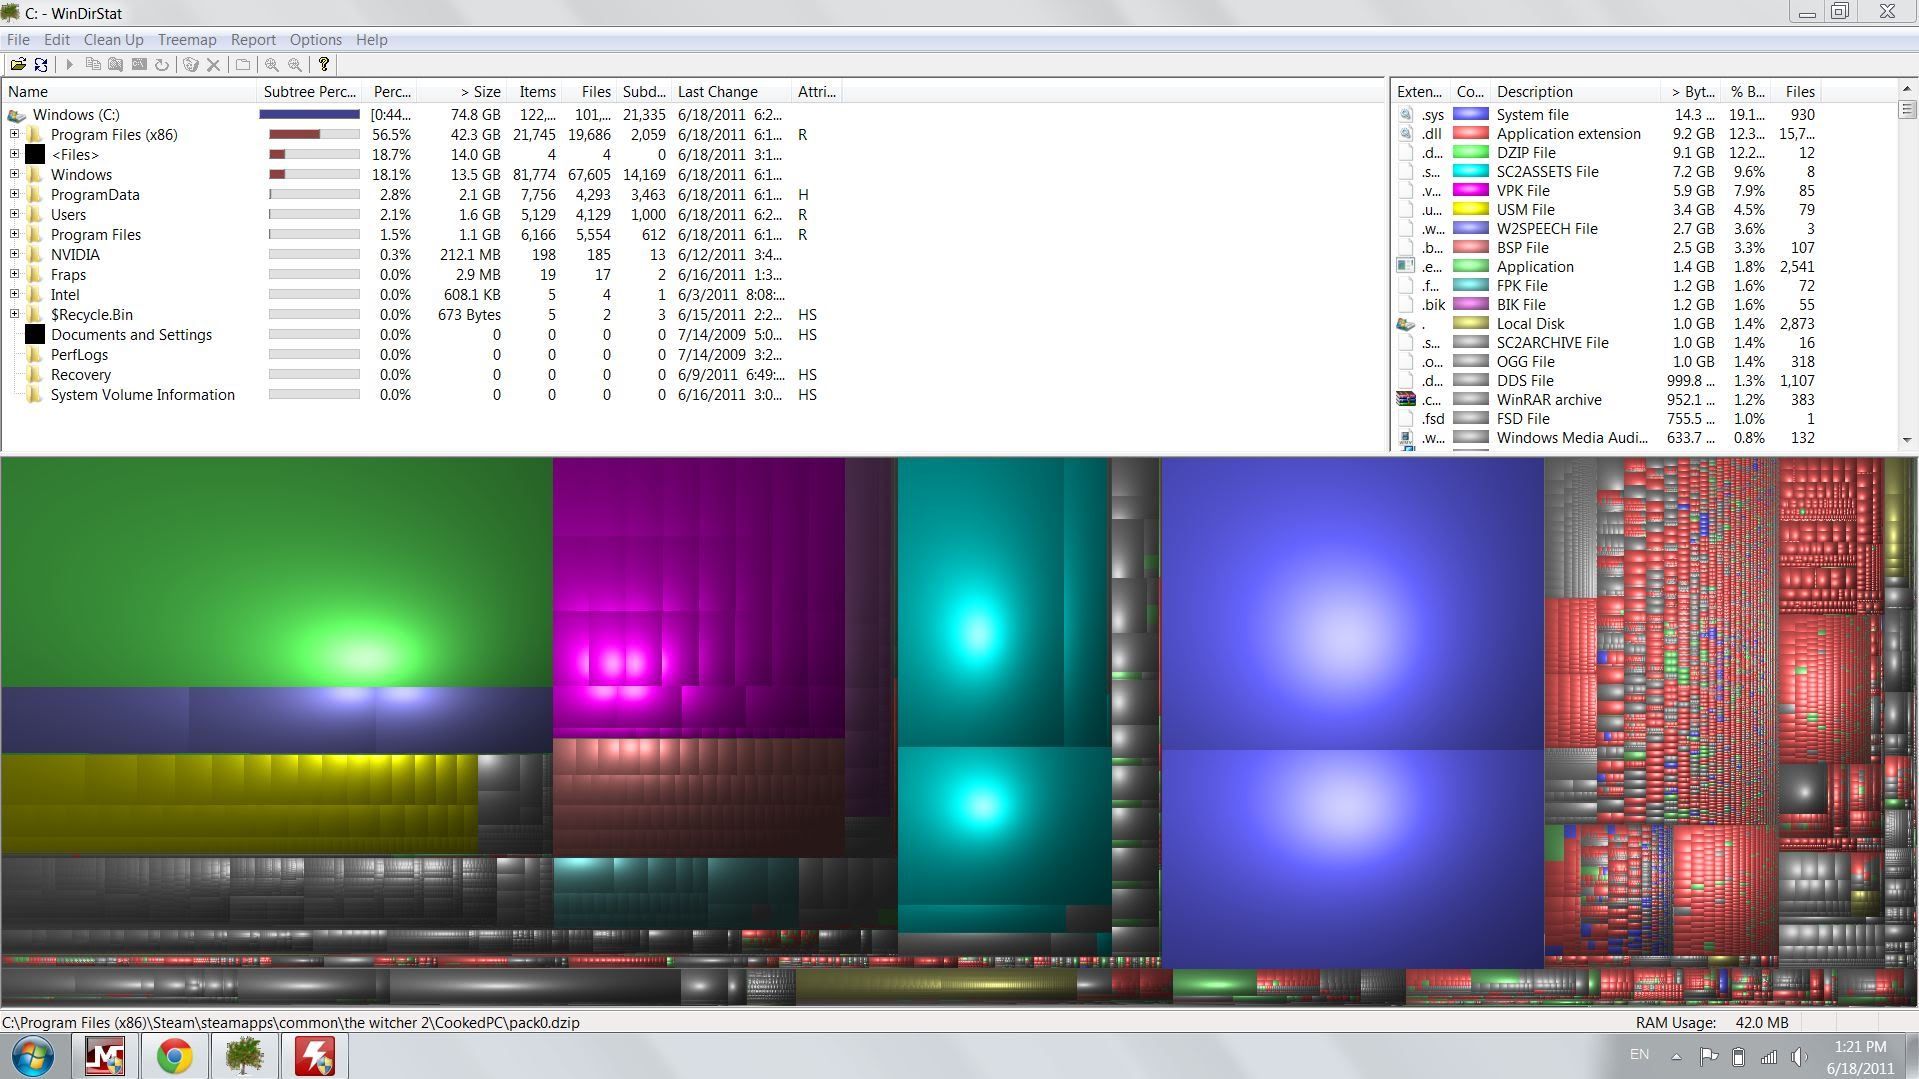Expand the Intel folder node

click(15, 294)
